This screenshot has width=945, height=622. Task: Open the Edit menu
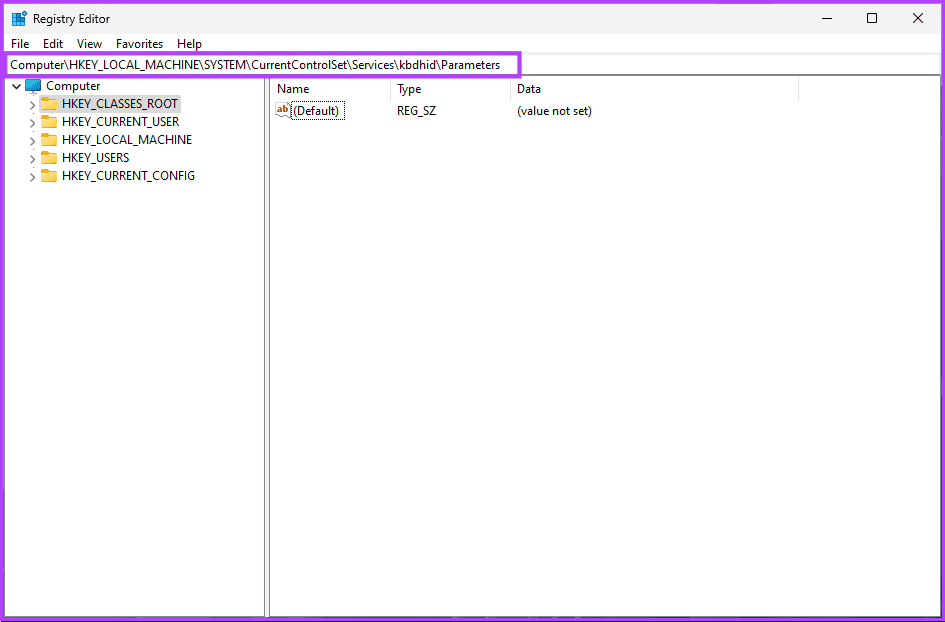(x=53, y=44)
